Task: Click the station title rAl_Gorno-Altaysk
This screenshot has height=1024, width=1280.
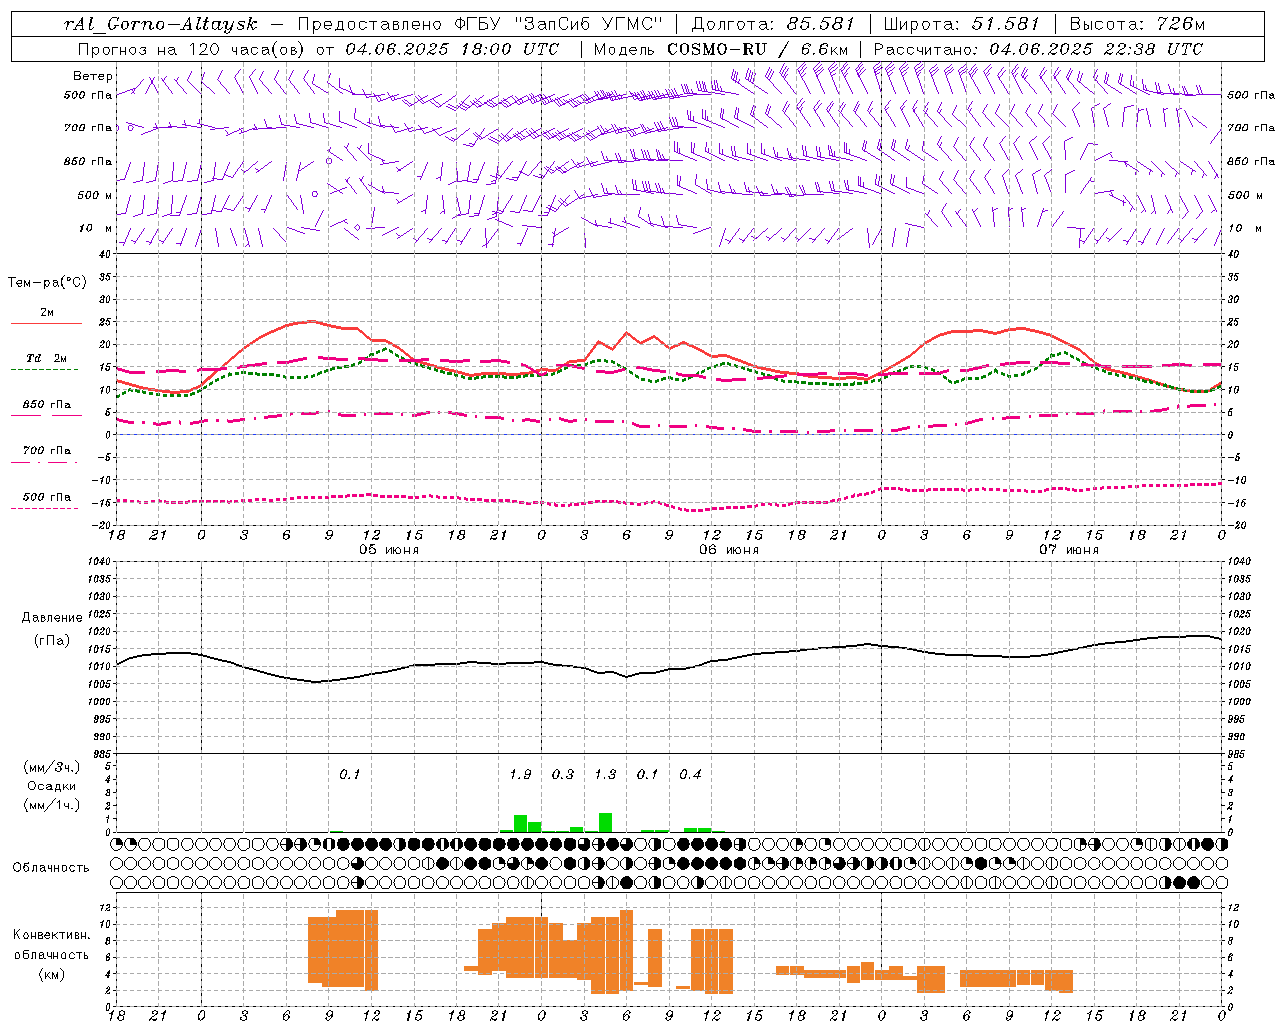Action: [x=162, y=24]
